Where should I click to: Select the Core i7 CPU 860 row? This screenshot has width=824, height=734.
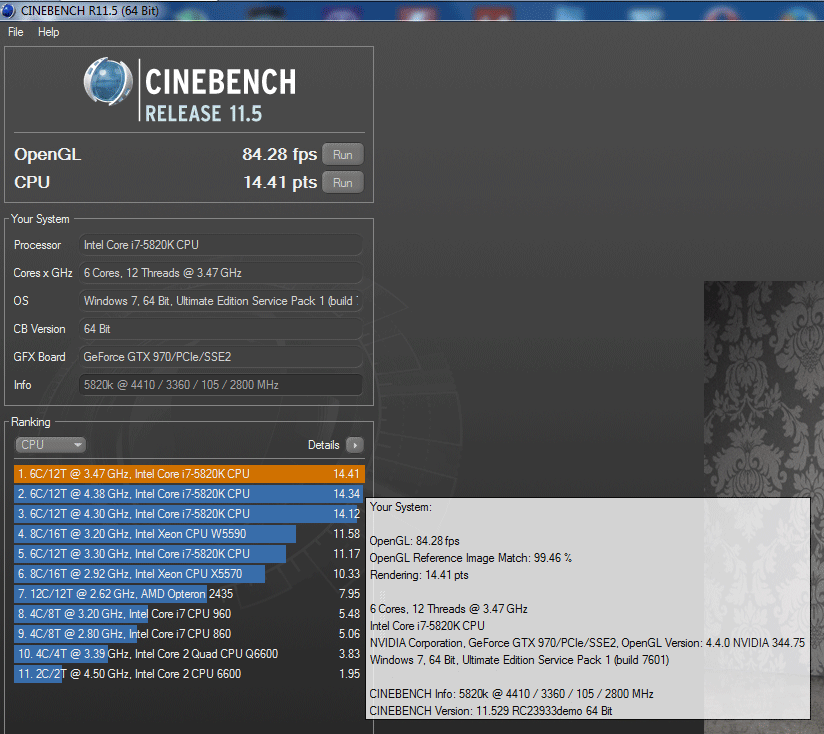pyautogui.click(x=189, y=634)
